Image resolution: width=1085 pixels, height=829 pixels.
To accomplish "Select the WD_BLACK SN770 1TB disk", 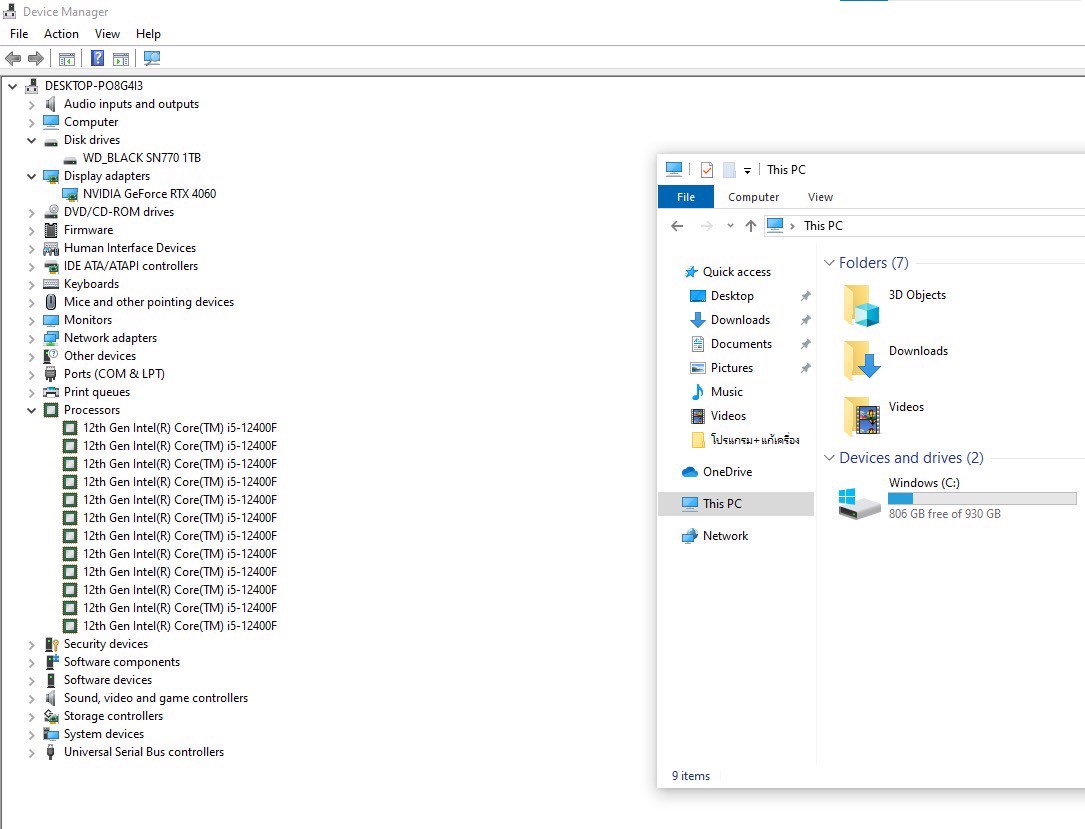I will click(141, 158).
